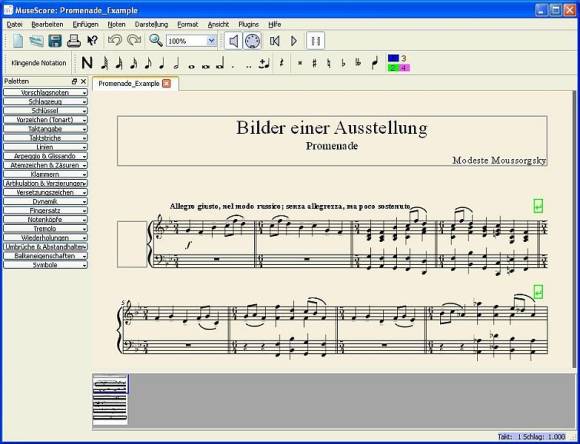
Task: Close the Promenade_Example tab
Action: click(x=166, y=84)
